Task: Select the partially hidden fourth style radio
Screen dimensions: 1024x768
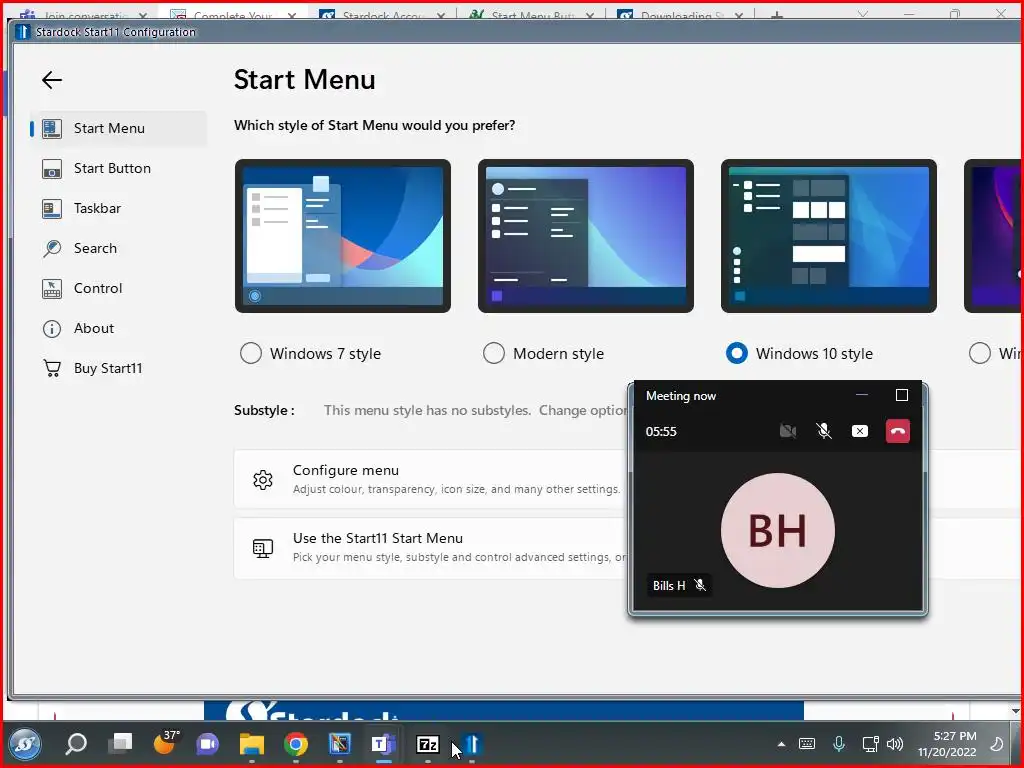Action: pos(980,353)
